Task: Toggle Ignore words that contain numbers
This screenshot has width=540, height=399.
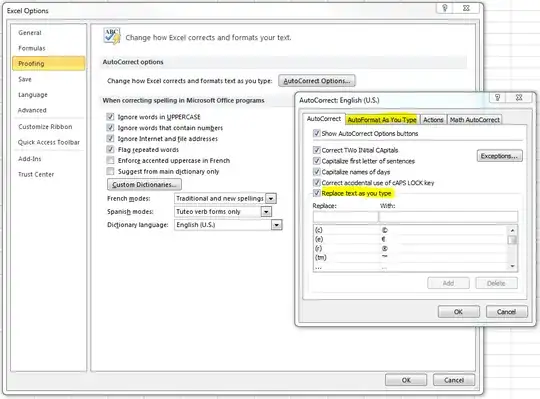Action: [110, 128]
